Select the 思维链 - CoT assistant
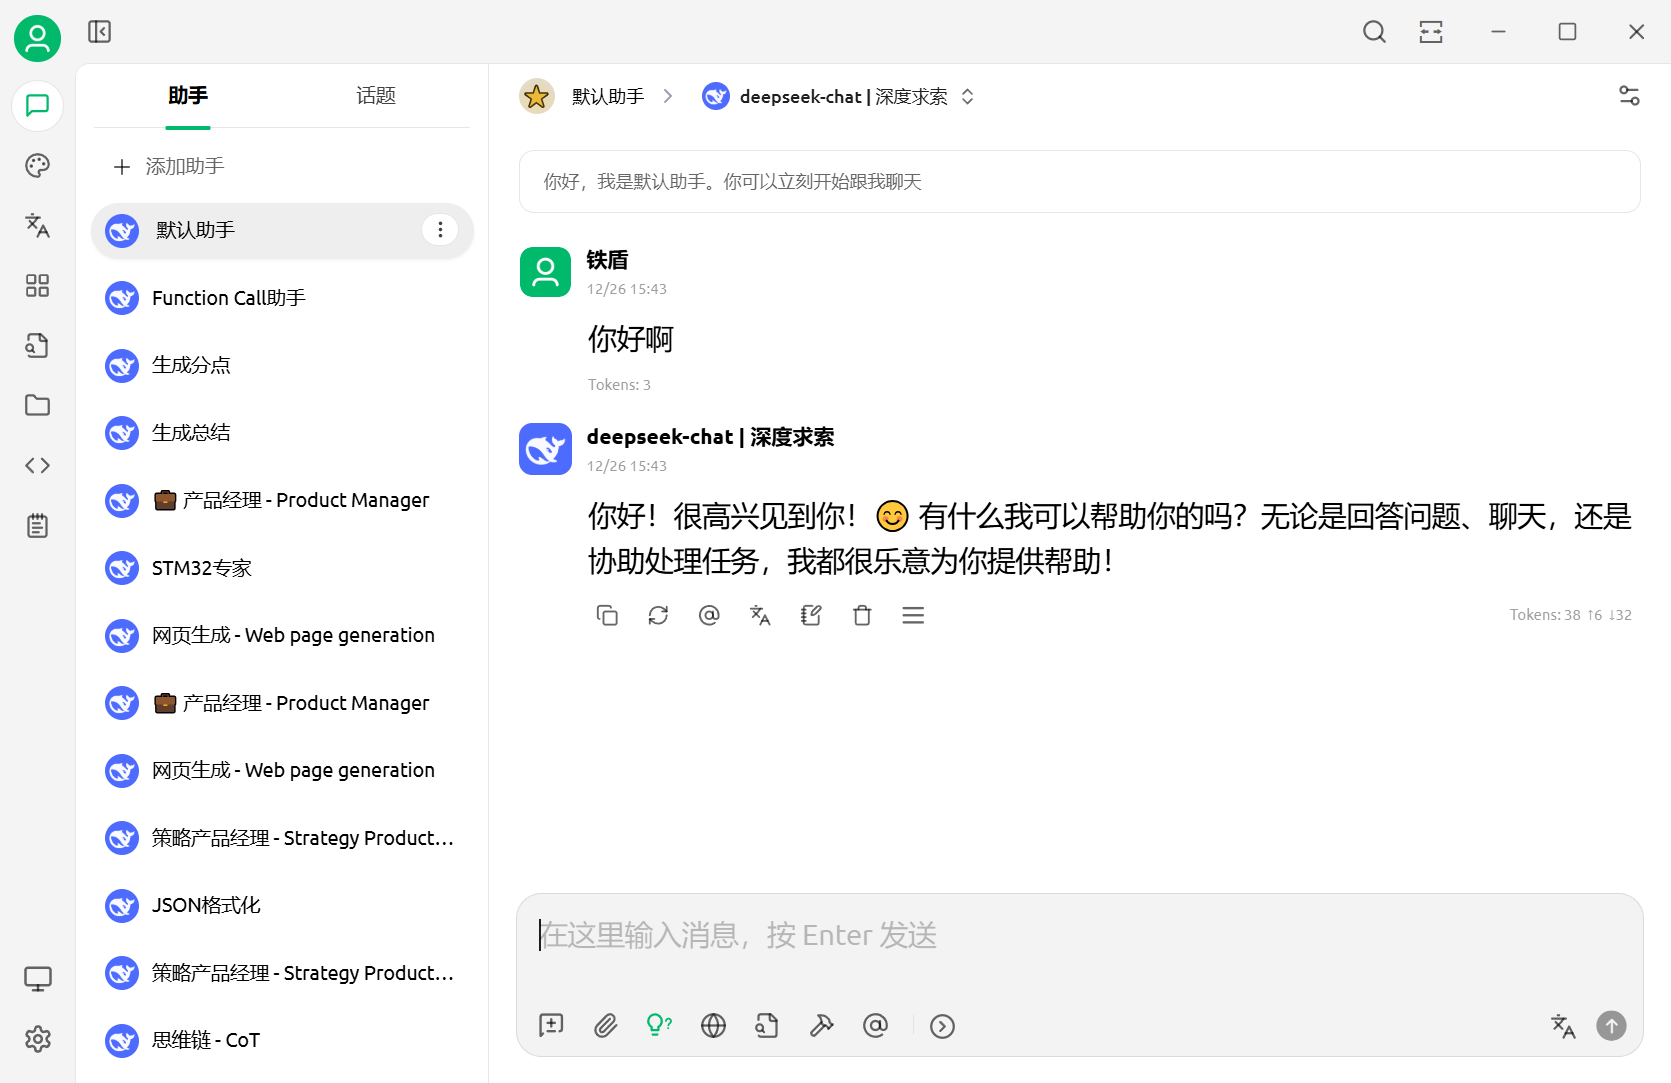This screenshot has width=1671, height=1083. pyautogui.click(x=282, y=1040)
